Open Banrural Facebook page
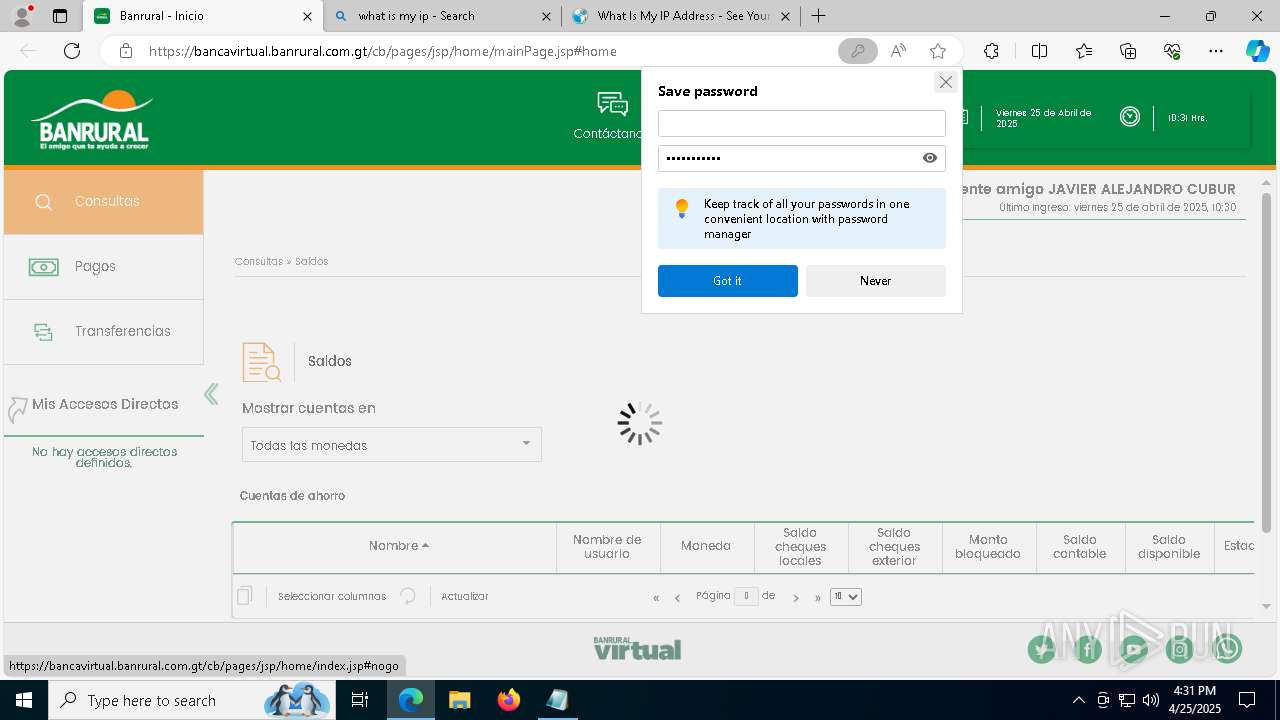The image size is (1280, 720). click(1088, 649)
